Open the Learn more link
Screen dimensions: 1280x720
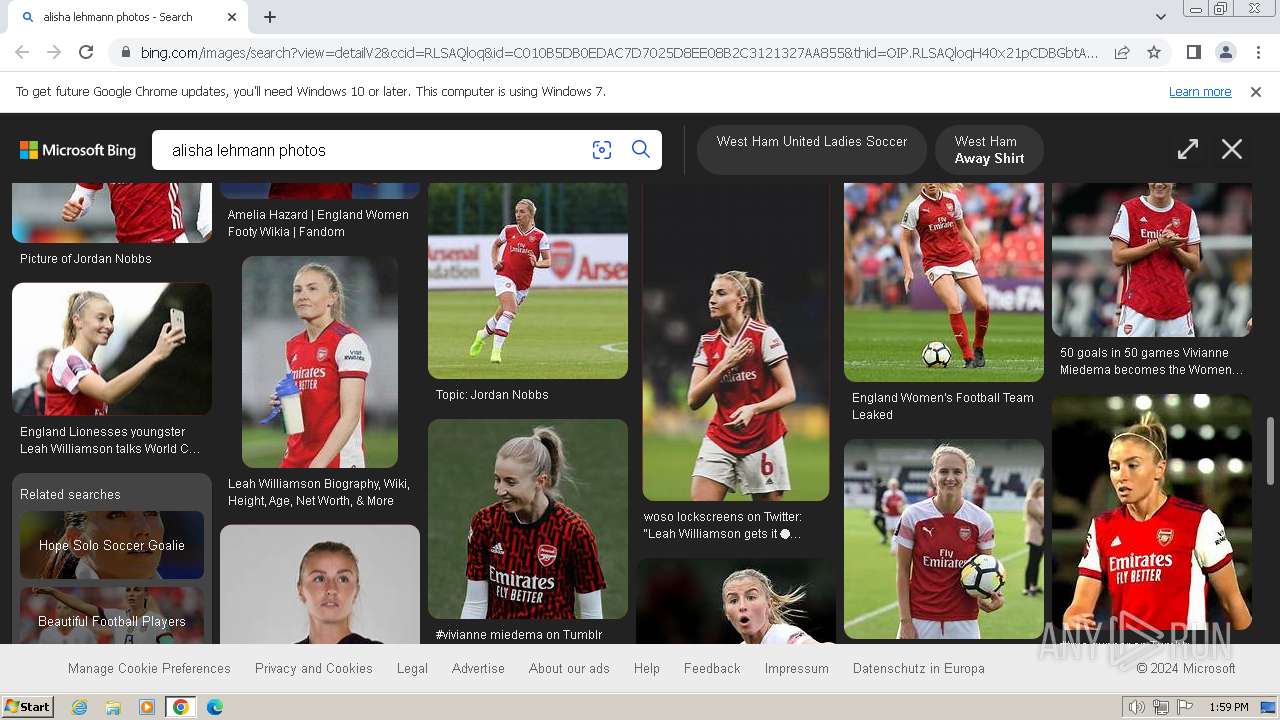click(1200, 92)
